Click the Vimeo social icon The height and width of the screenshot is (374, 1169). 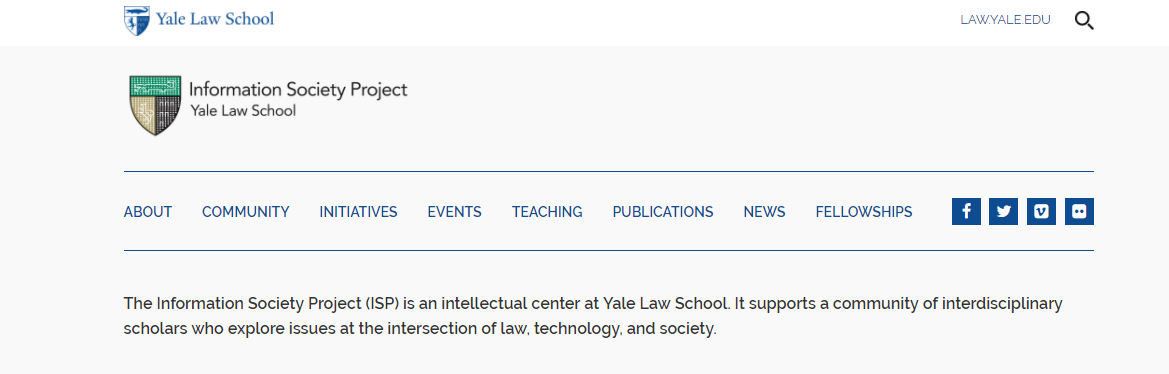click(x=1042, y=212)
